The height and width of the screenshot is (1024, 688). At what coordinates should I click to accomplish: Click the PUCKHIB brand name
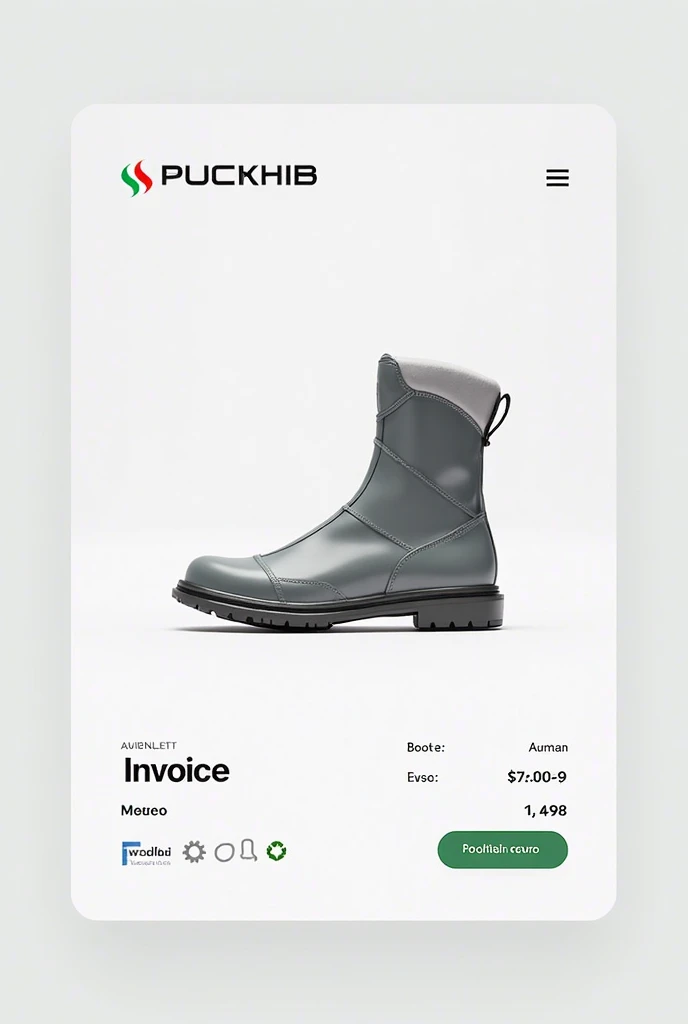239,176
